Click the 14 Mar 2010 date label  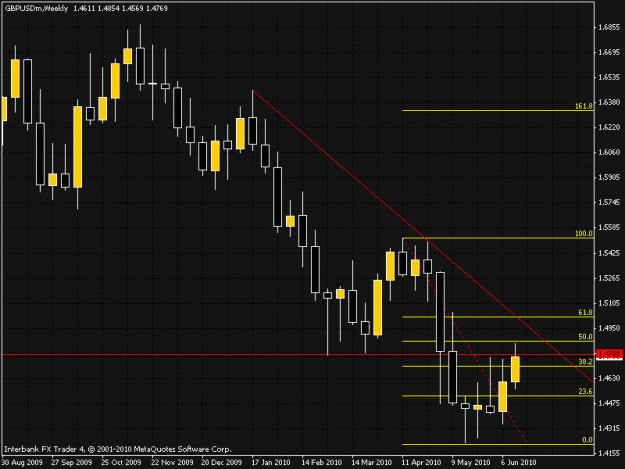click(371, 463)
